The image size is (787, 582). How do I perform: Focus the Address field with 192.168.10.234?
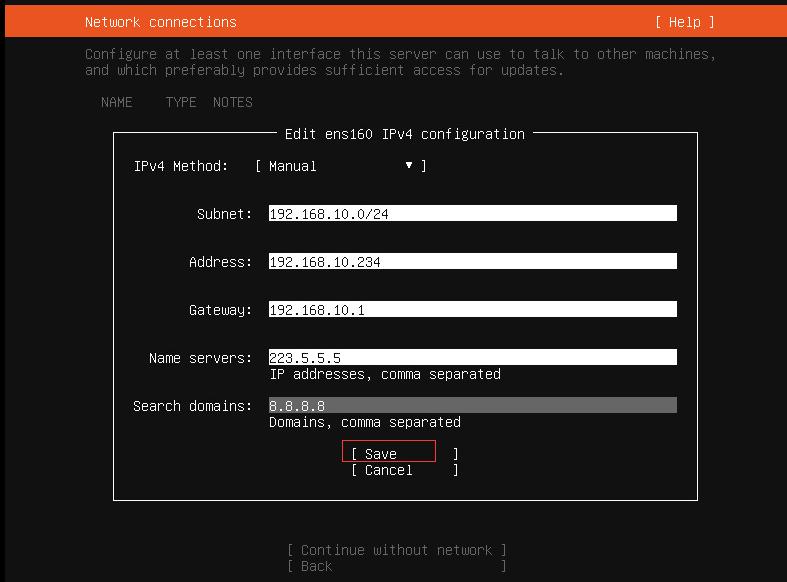[472, 262]
